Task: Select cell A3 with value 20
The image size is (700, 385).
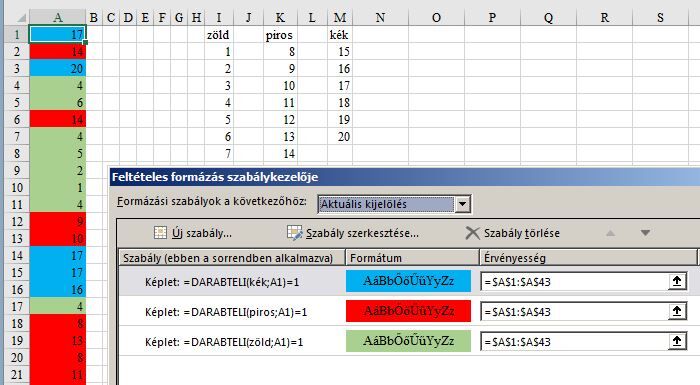Action: coord(58,68)
